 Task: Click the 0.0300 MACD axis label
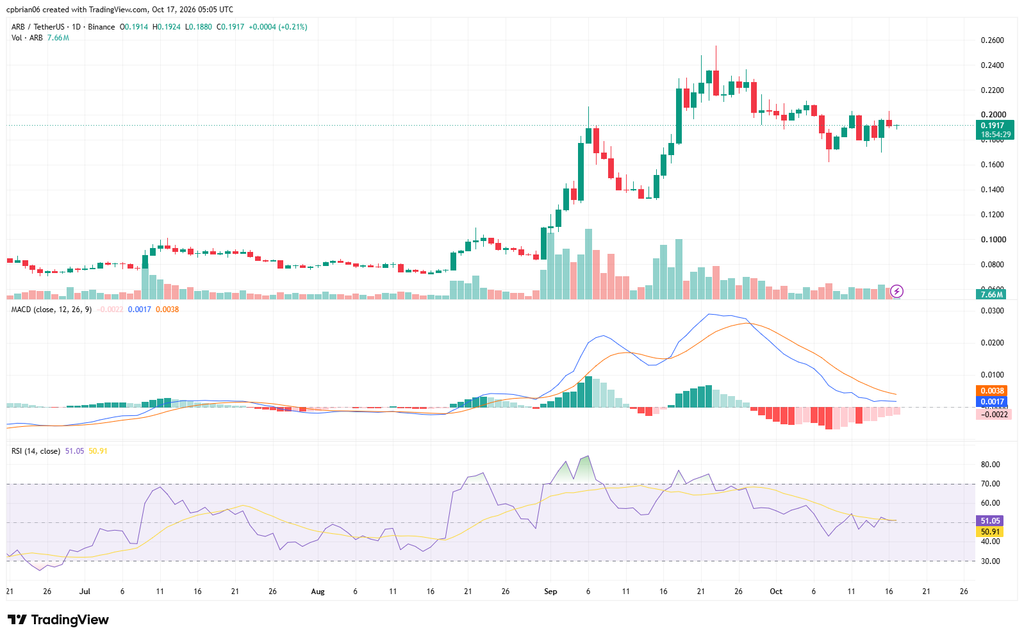click(992, 311)
